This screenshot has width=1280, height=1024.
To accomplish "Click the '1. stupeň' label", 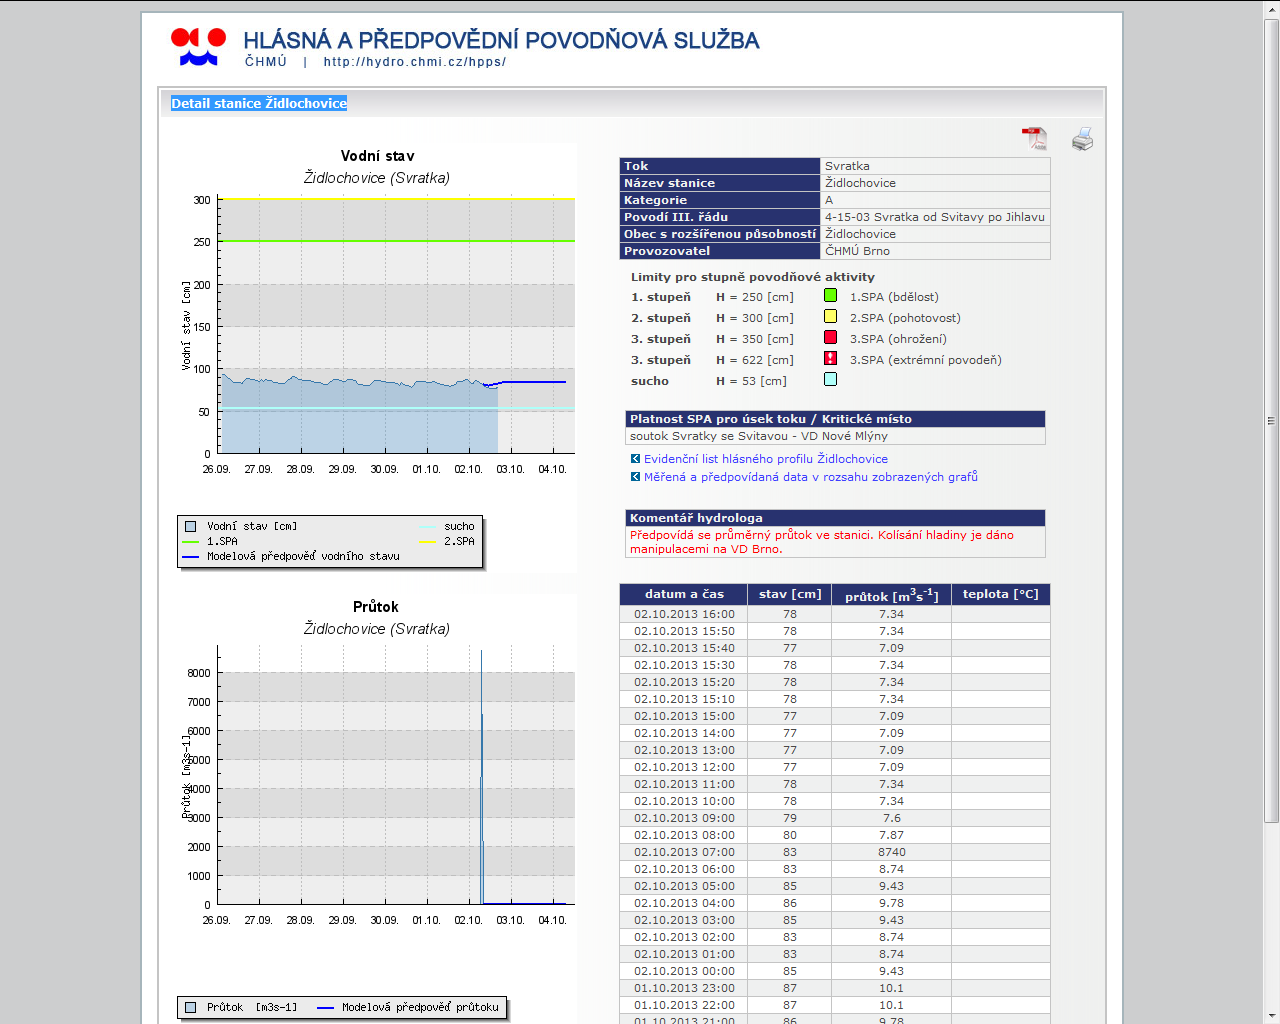I will tap(661, 297).
